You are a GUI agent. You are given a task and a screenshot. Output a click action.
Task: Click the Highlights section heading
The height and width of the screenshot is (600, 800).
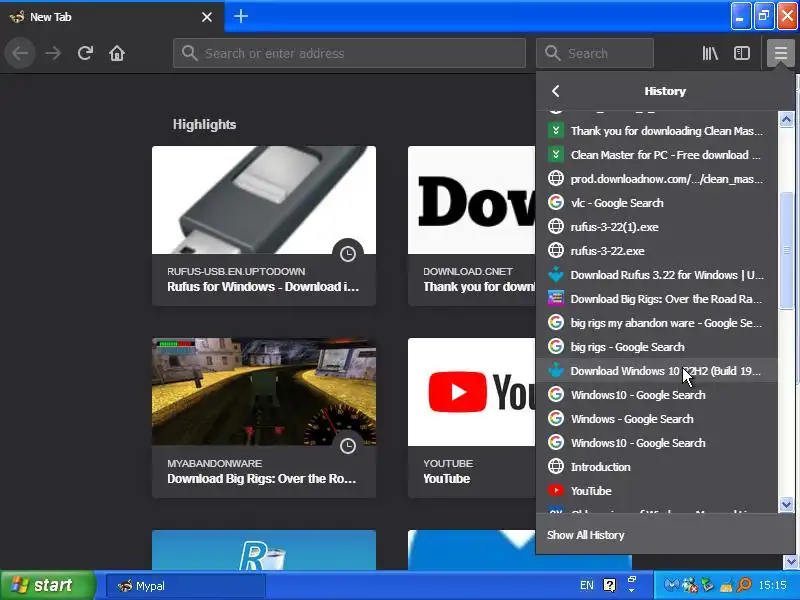tap(204, 125)
